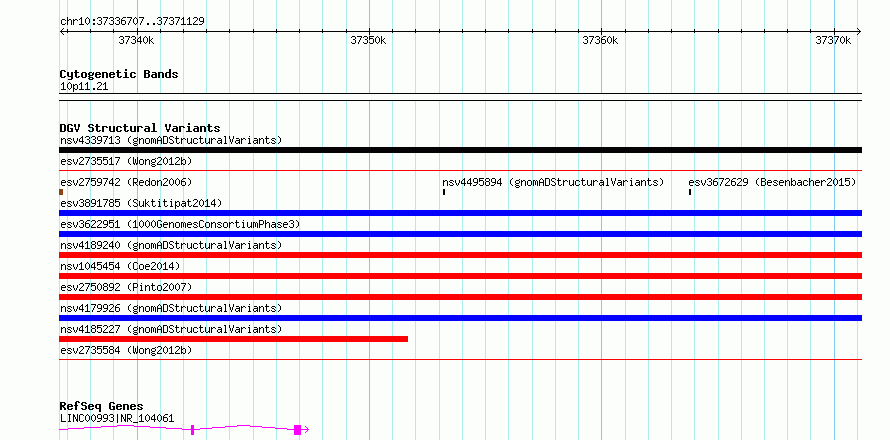Click the red nsv4189240 variant bar
This screenshot has height=440, width=890.
[x=460, y=255]
